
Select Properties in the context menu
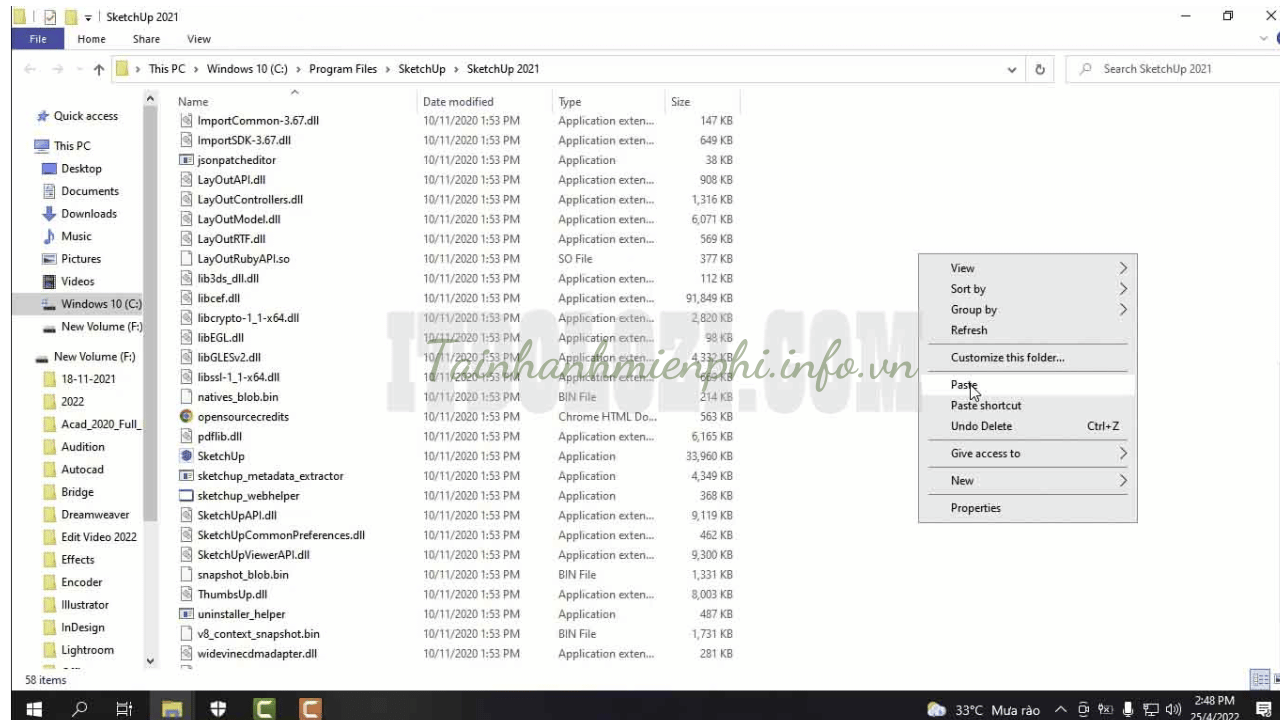tap(975, 508)
